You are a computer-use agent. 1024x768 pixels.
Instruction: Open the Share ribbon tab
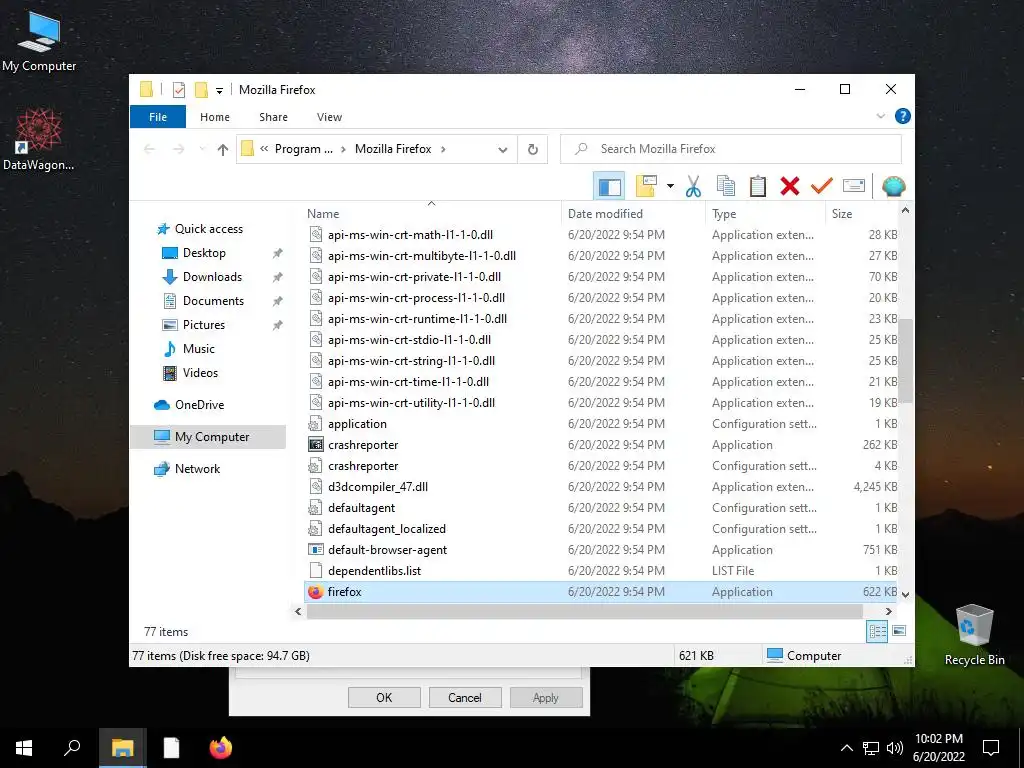(x=273, y=117)
